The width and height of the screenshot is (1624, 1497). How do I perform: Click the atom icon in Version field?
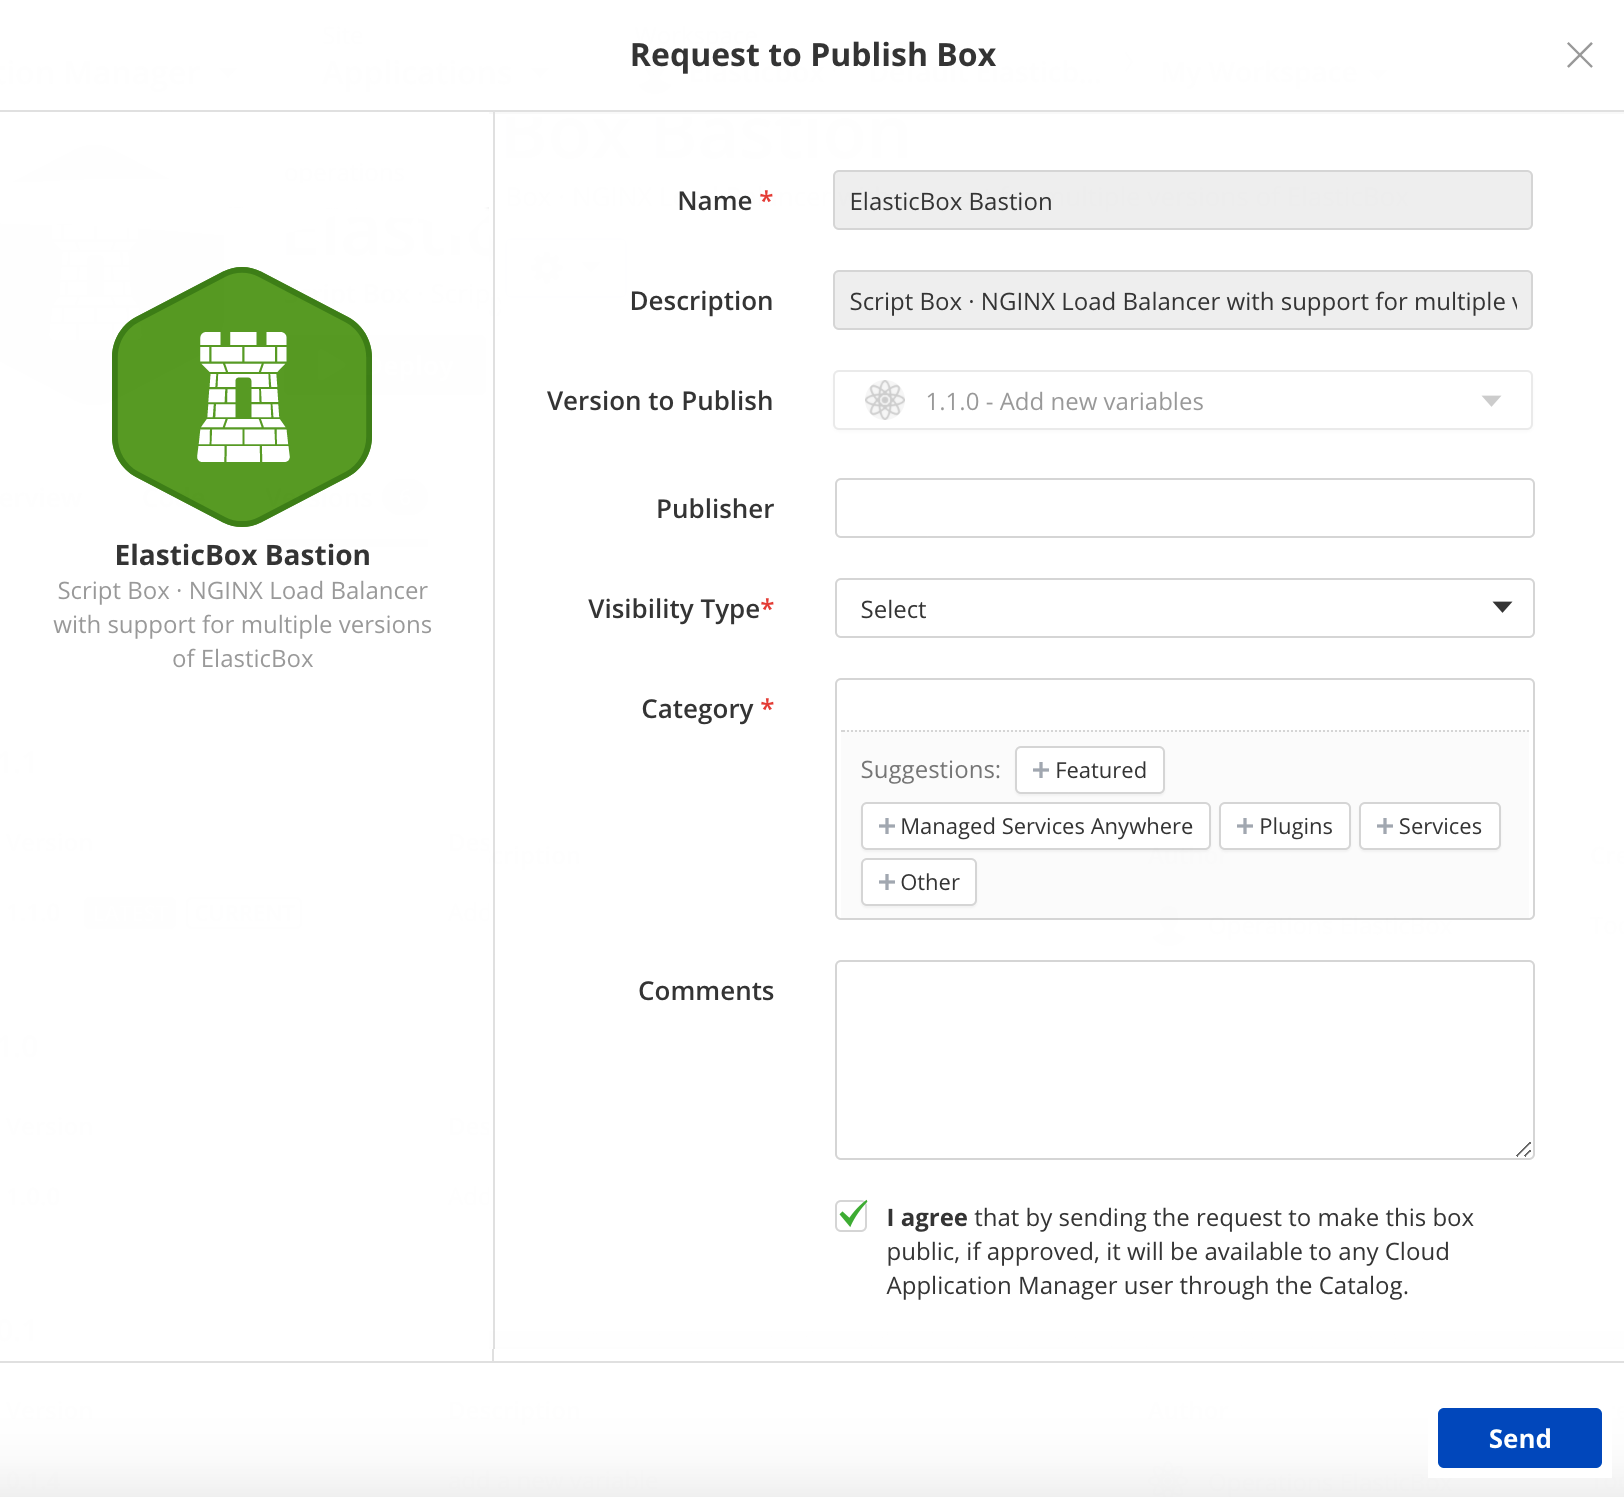click(x=885, y=401)
